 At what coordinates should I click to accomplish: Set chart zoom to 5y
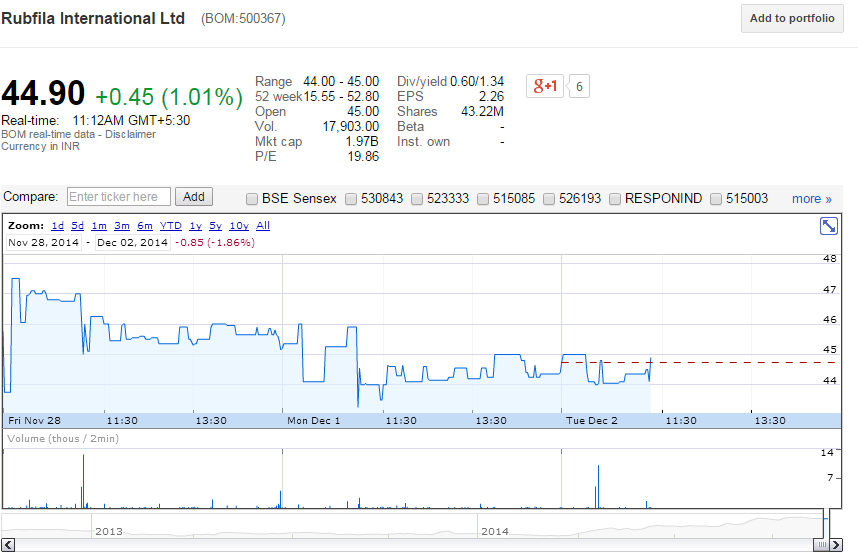pos(216,225)
